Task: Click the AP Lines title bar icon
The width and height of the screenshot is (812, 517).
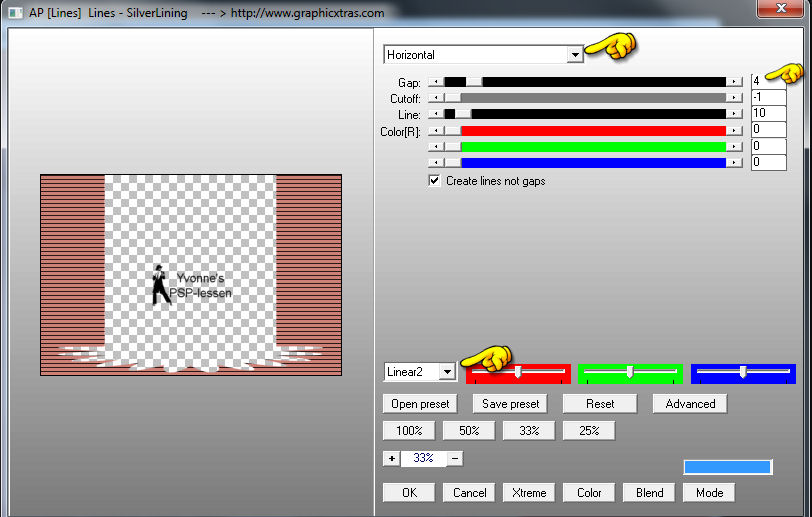Action: click(16, 12)
